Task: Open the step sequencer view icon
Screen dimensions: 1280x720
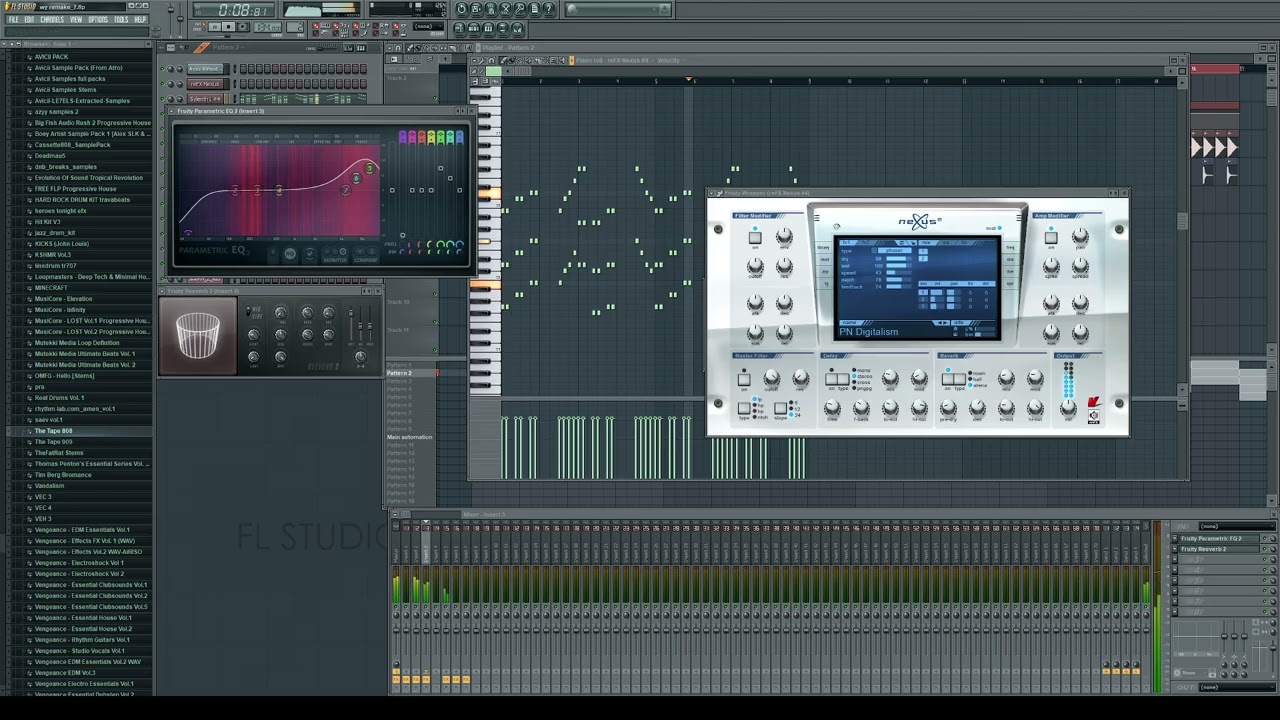Action: coord(474,28)
